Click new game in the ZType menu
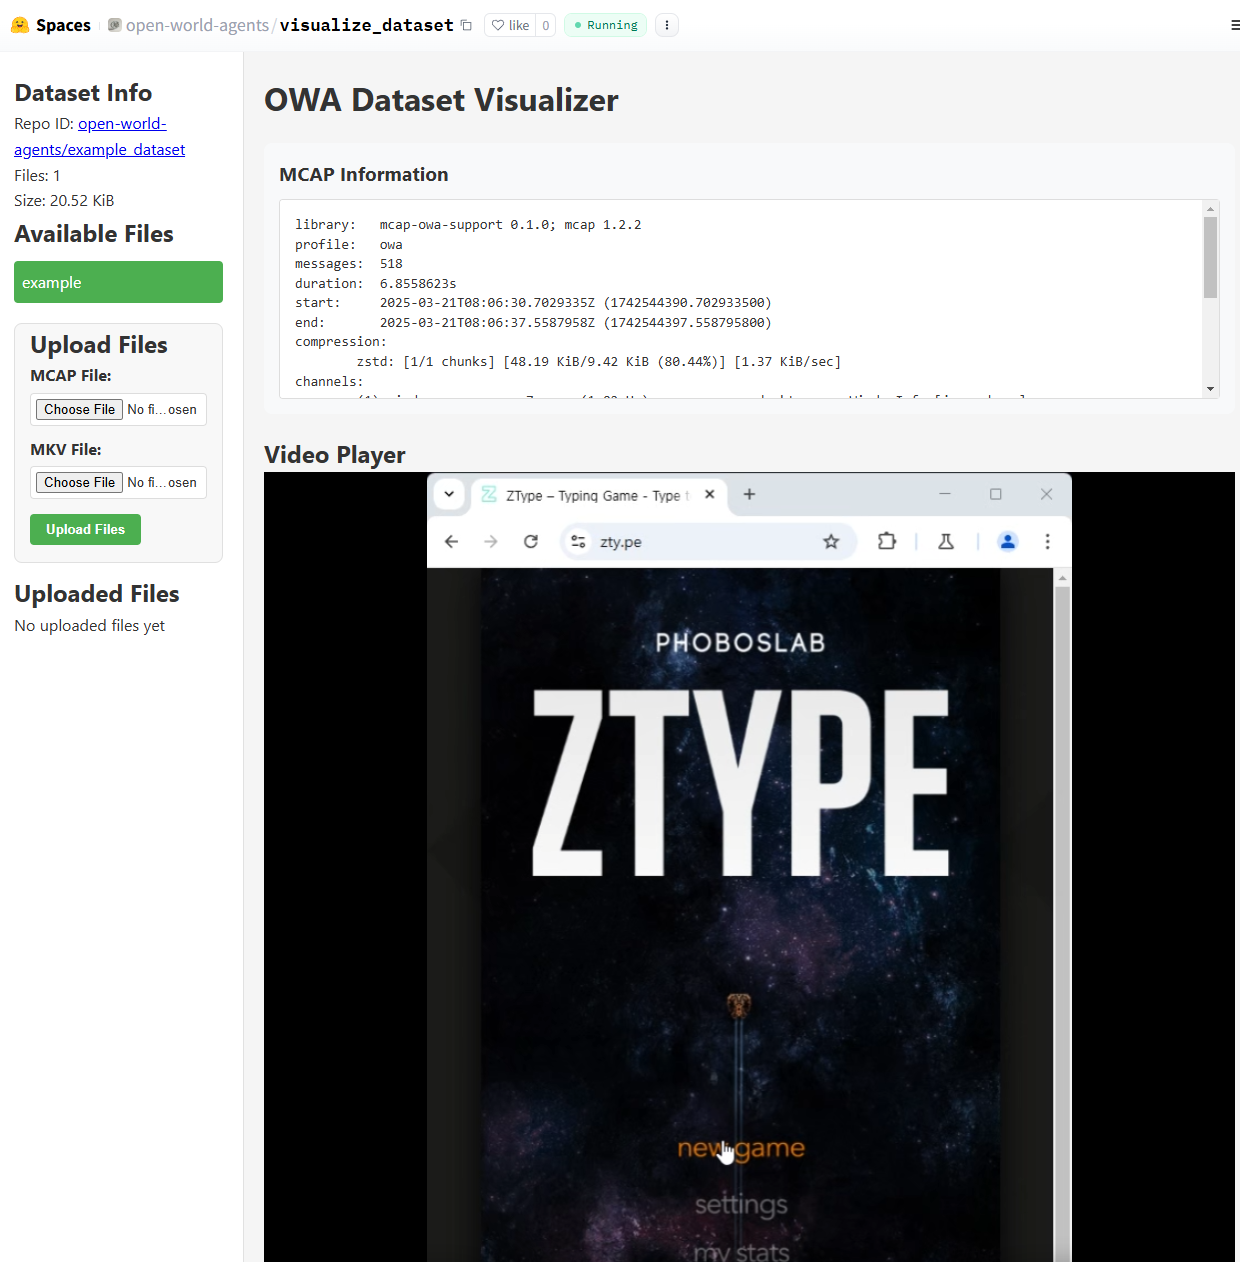1240x1262 pixels. click(741, 1149)
